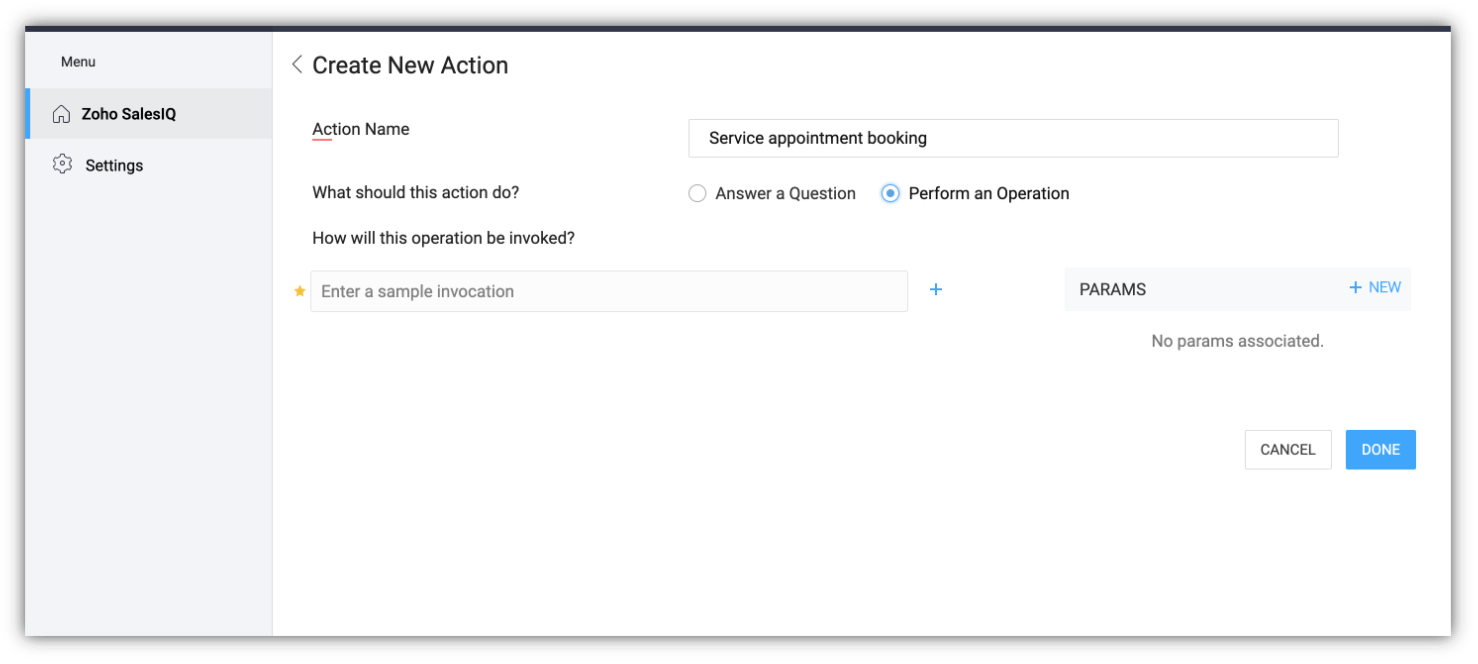Click the Menu heading in the sidebar

coord(78,62)
